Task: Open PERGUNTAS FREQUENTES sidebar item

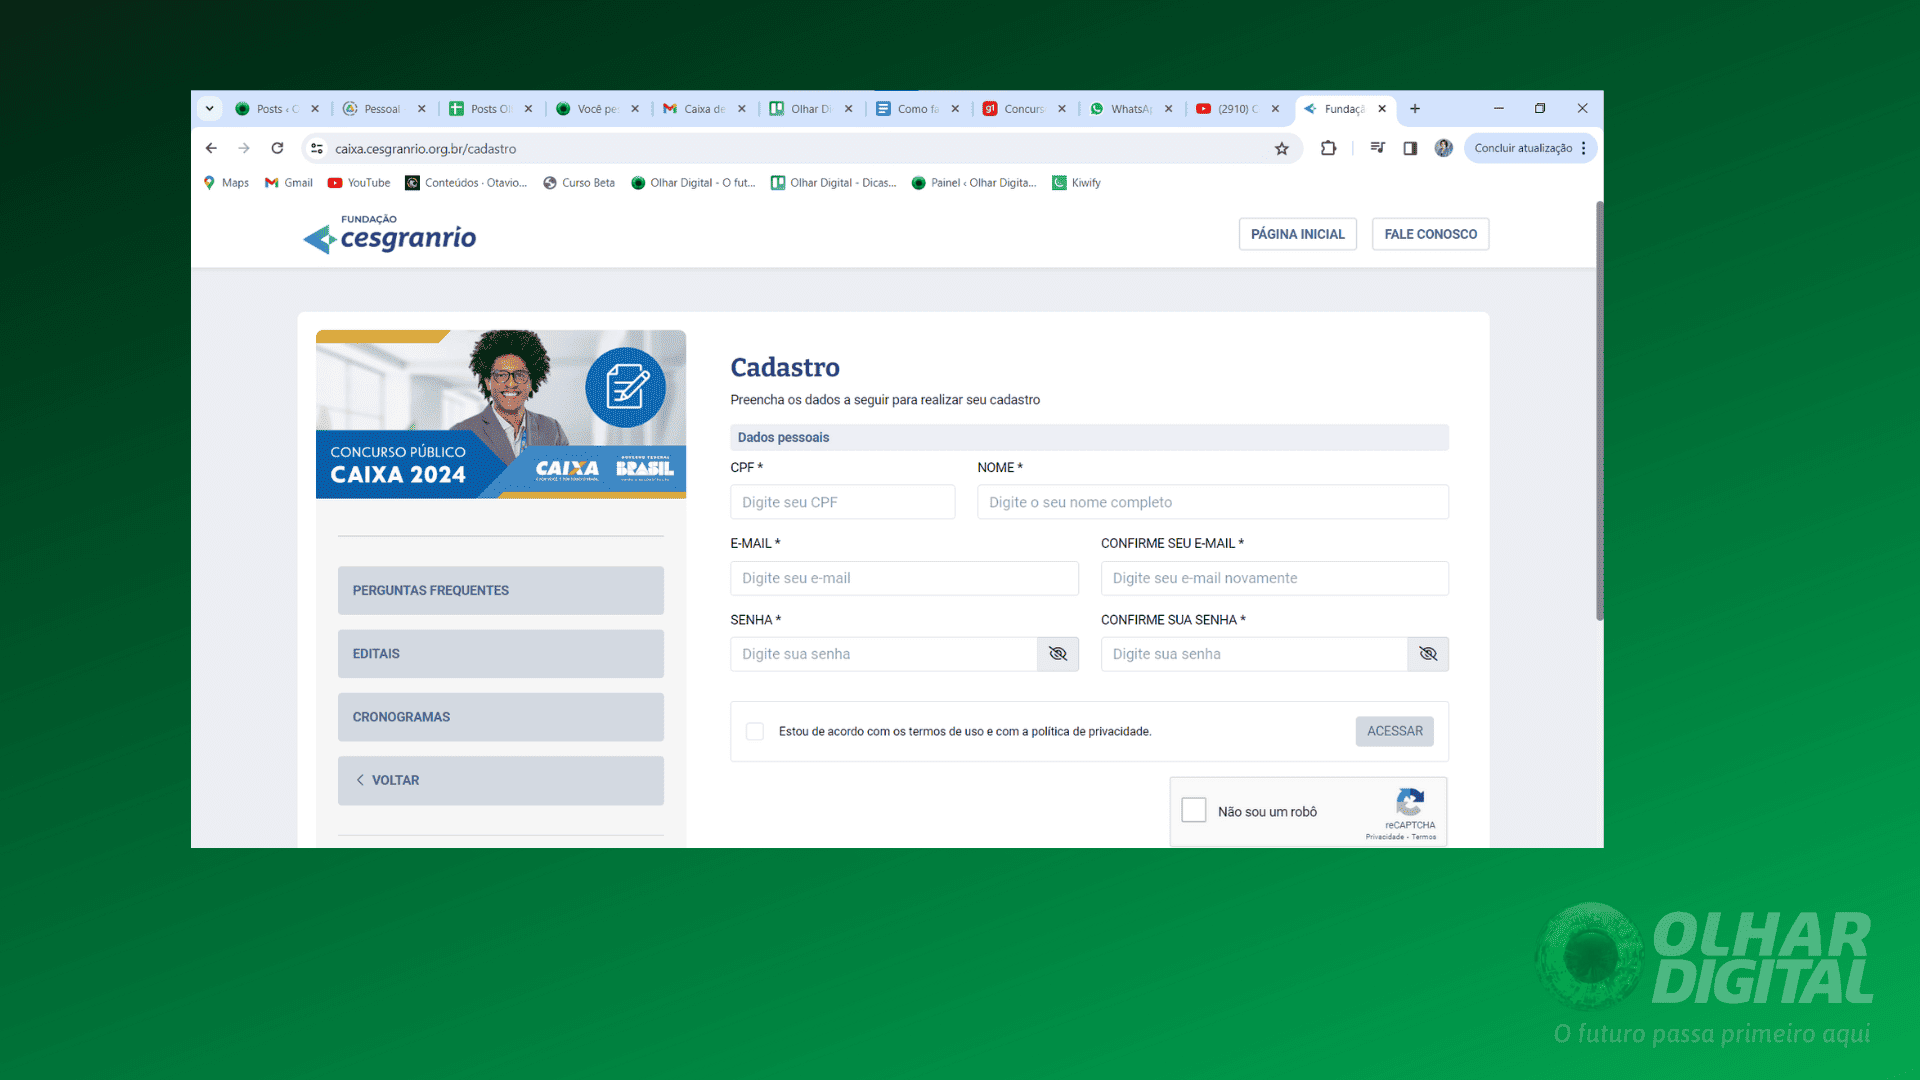Action: click(x=501, y=591)
